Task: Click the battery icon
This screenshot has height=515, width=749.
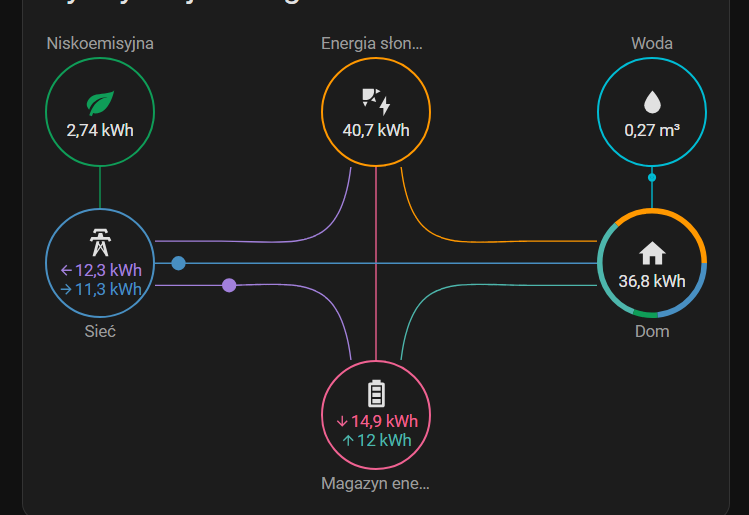Action: pyautogui.click(x=376, y=393)
